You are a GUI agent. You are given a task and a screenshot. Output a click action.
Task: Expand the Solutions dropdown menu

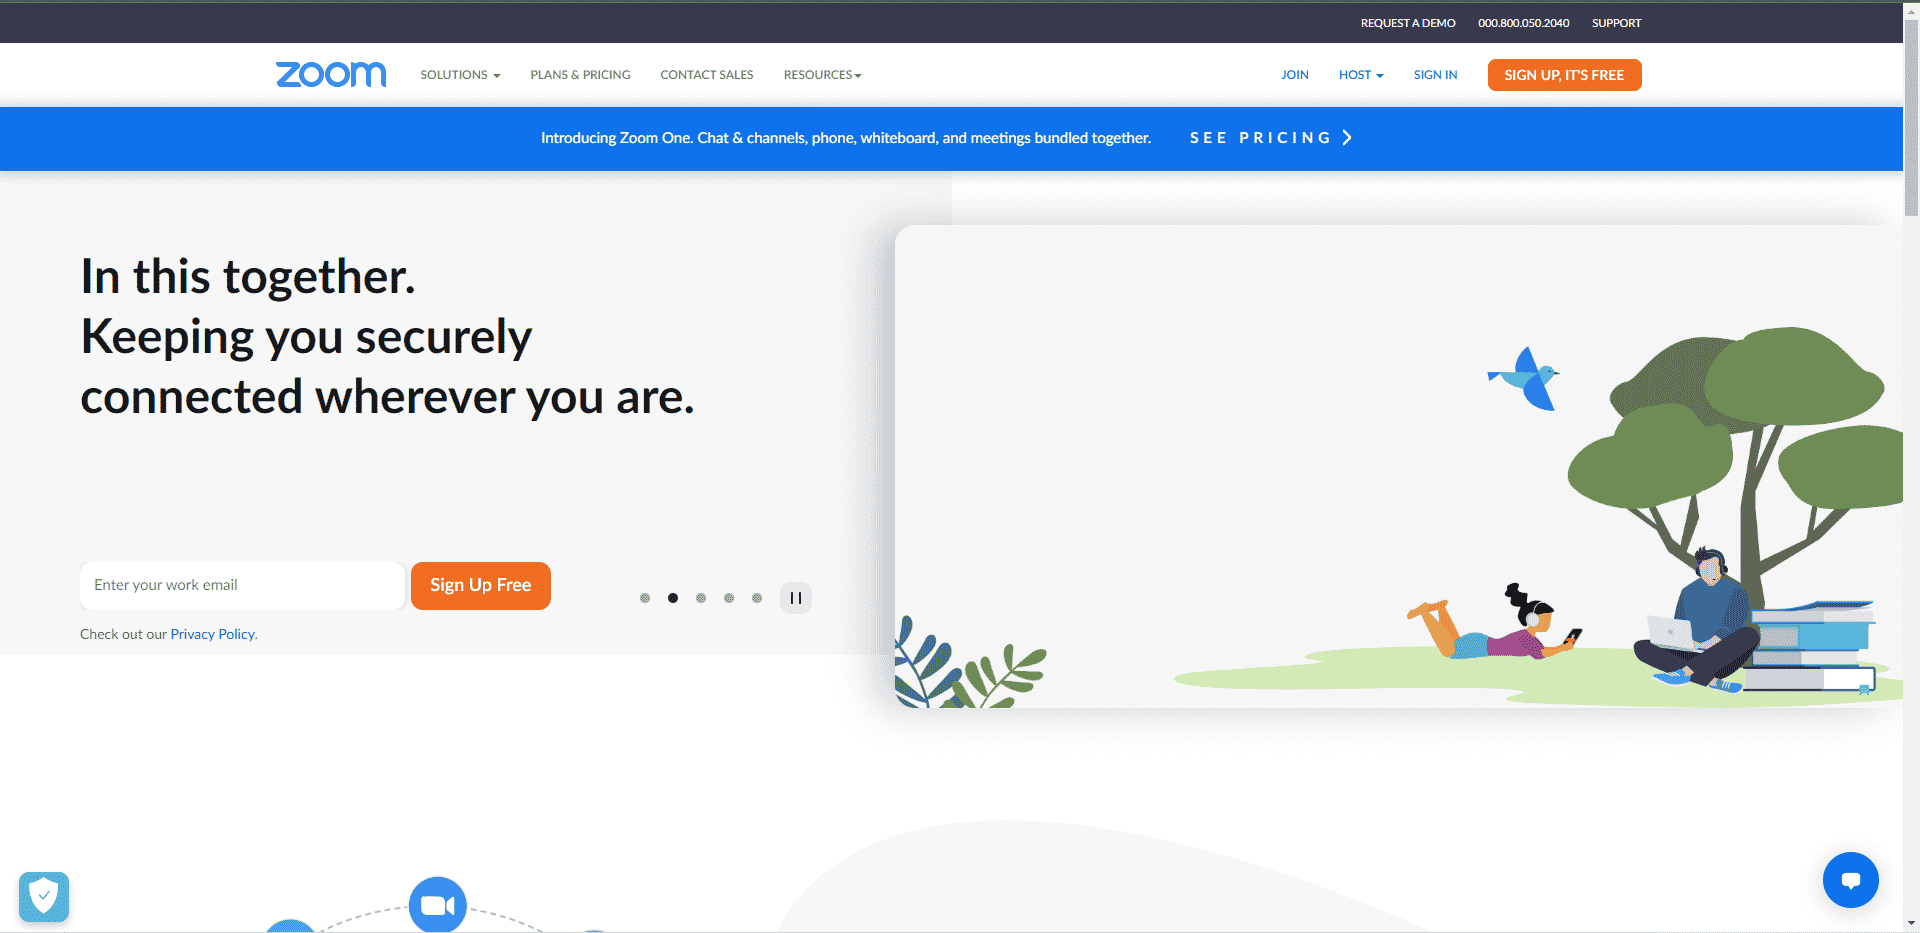click(460, 75)
